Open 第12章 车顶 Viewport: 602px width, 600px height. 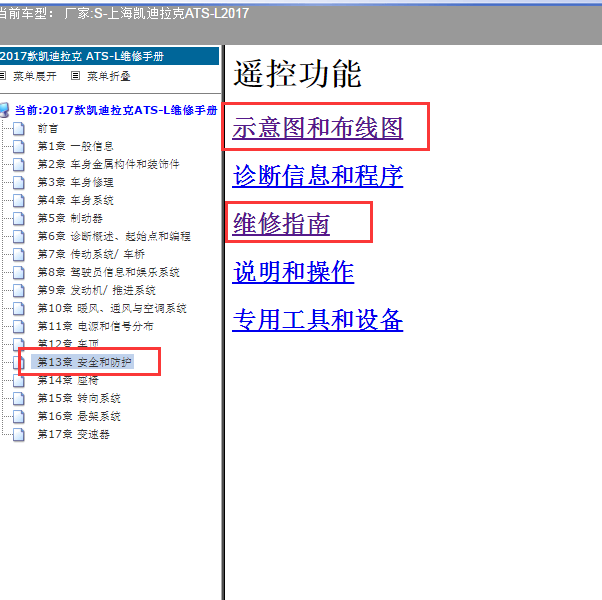point(68,344)
